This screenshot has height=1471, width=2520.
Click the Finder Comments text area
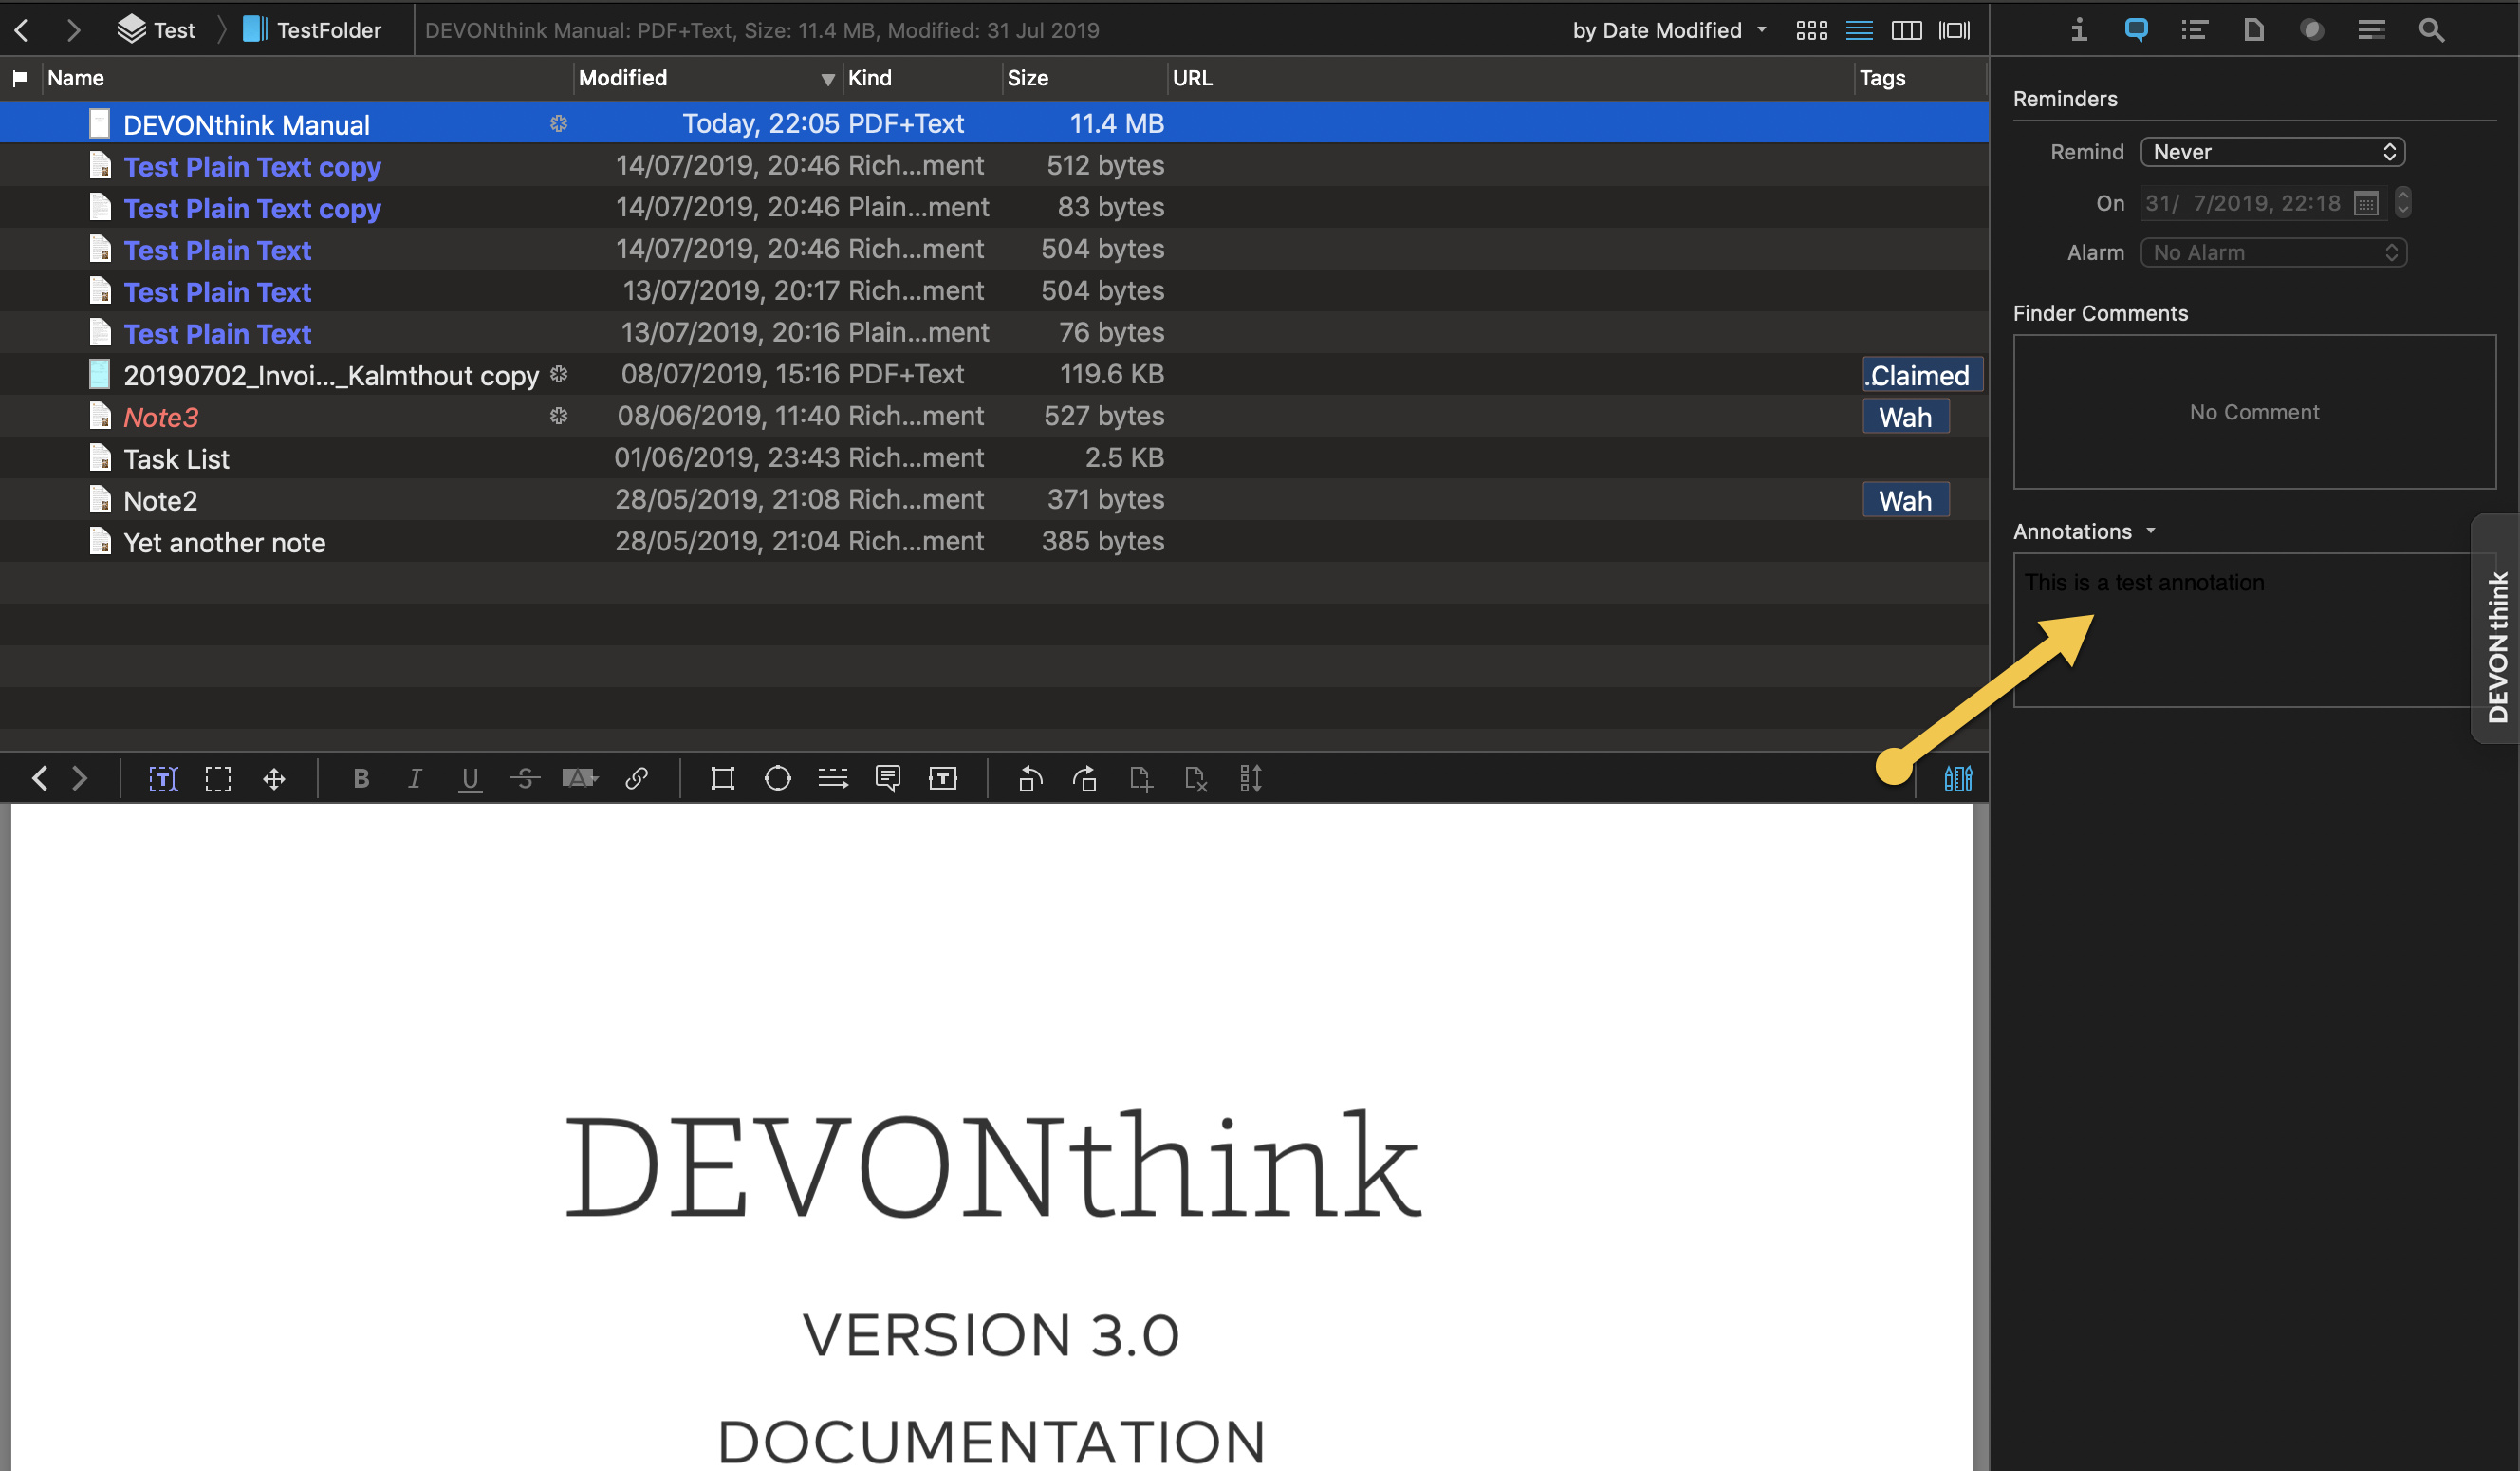pyautogui.click(x=2252, y=412)
